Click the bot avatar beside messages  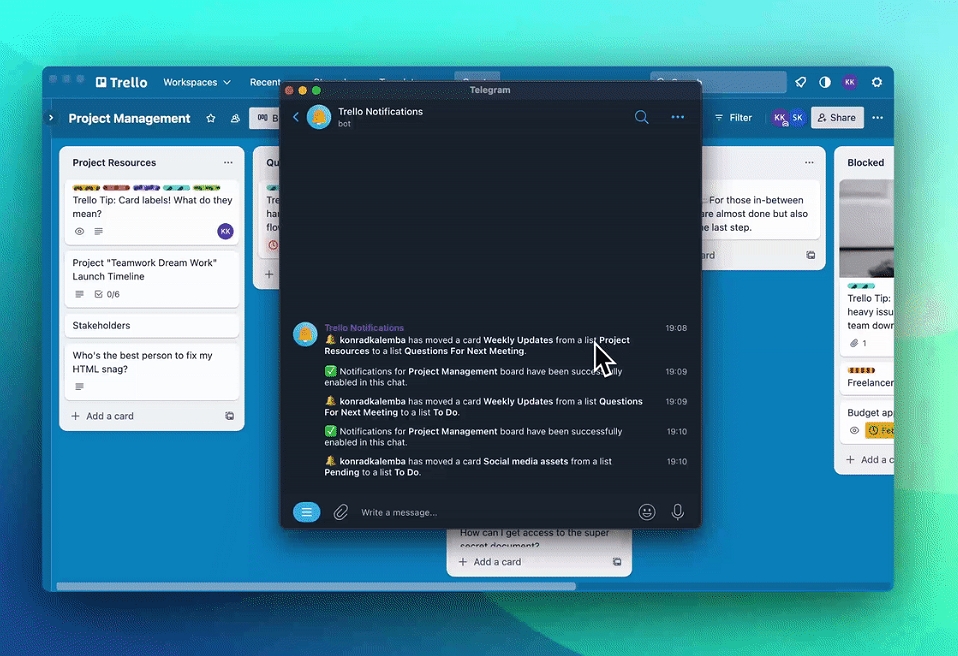point(305,334)
